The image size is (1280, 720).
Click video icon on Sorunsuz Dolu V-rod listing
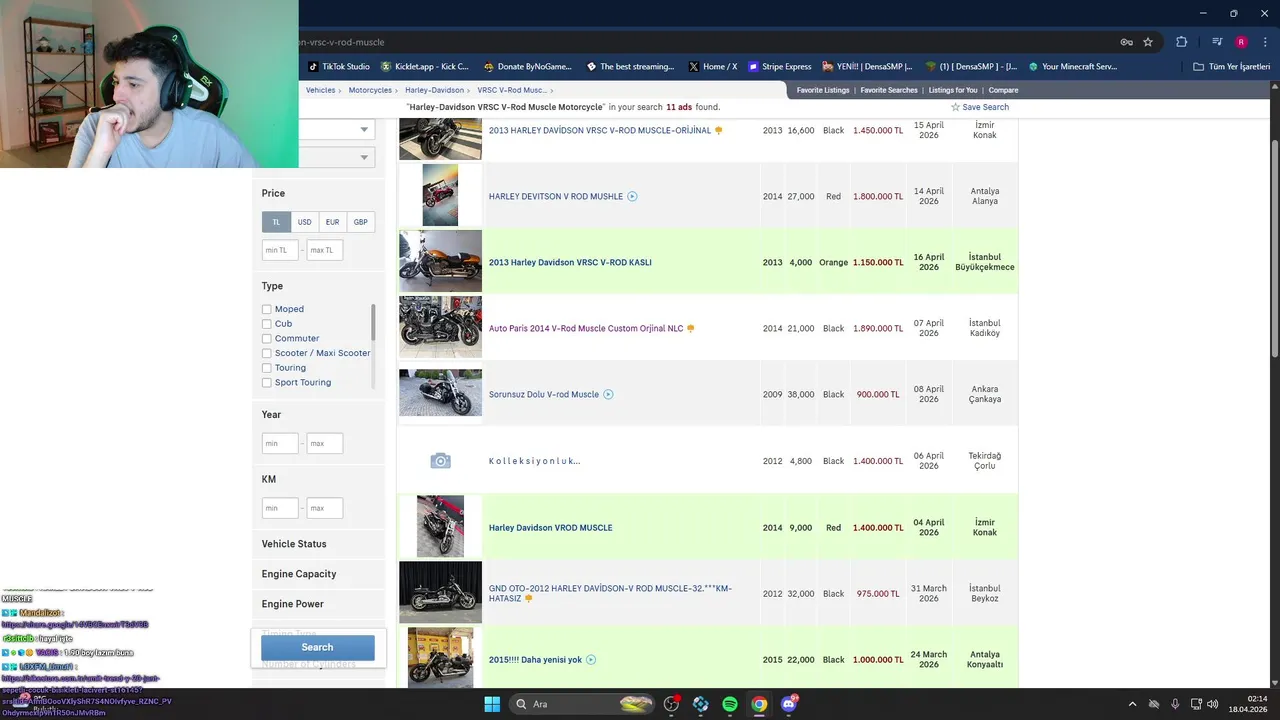(x=608, y=394)
